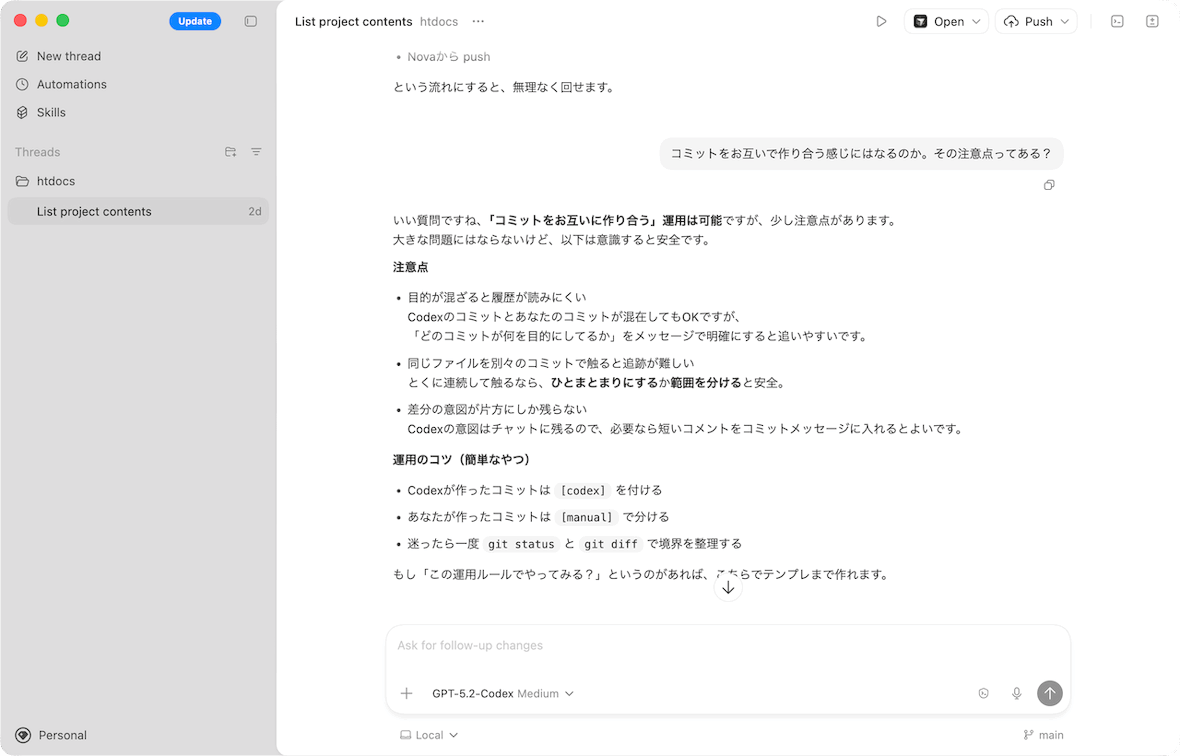Open Automations in sidebar
Viewport: 1180px width, 756px height.
coord(71,84)
